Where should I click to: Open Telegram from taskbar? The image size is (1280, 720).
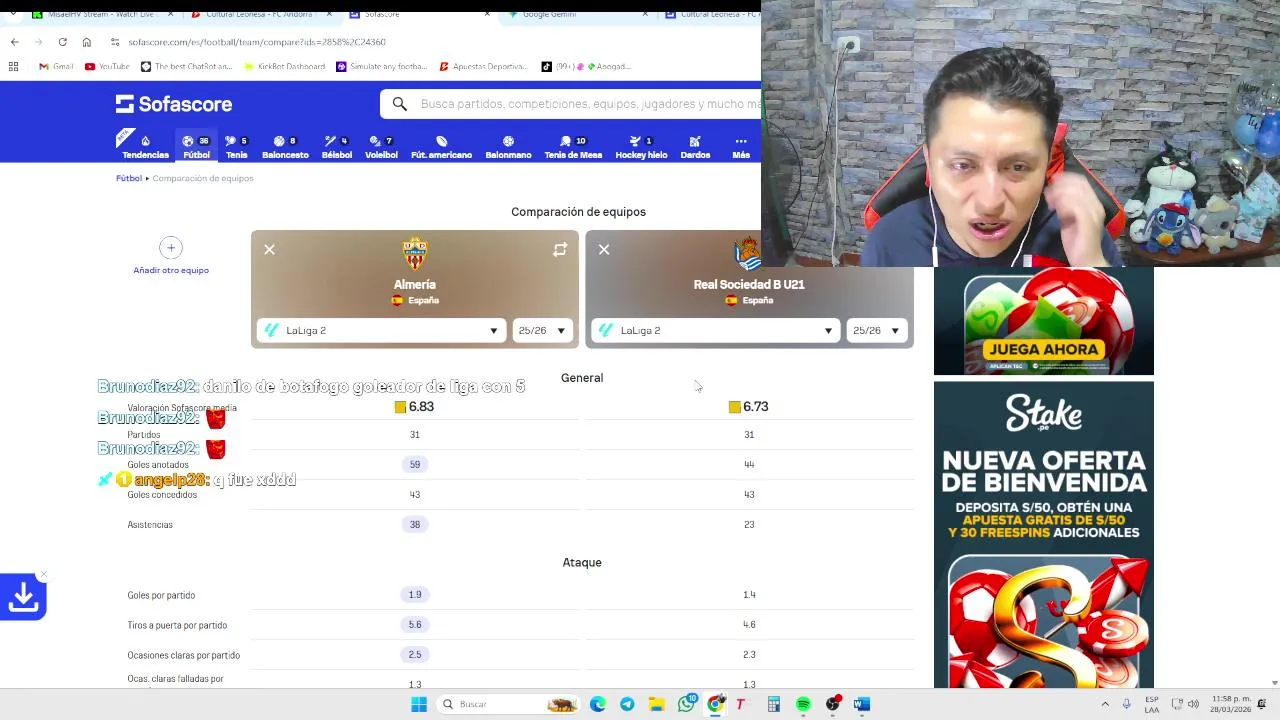(x=627, y=704)
